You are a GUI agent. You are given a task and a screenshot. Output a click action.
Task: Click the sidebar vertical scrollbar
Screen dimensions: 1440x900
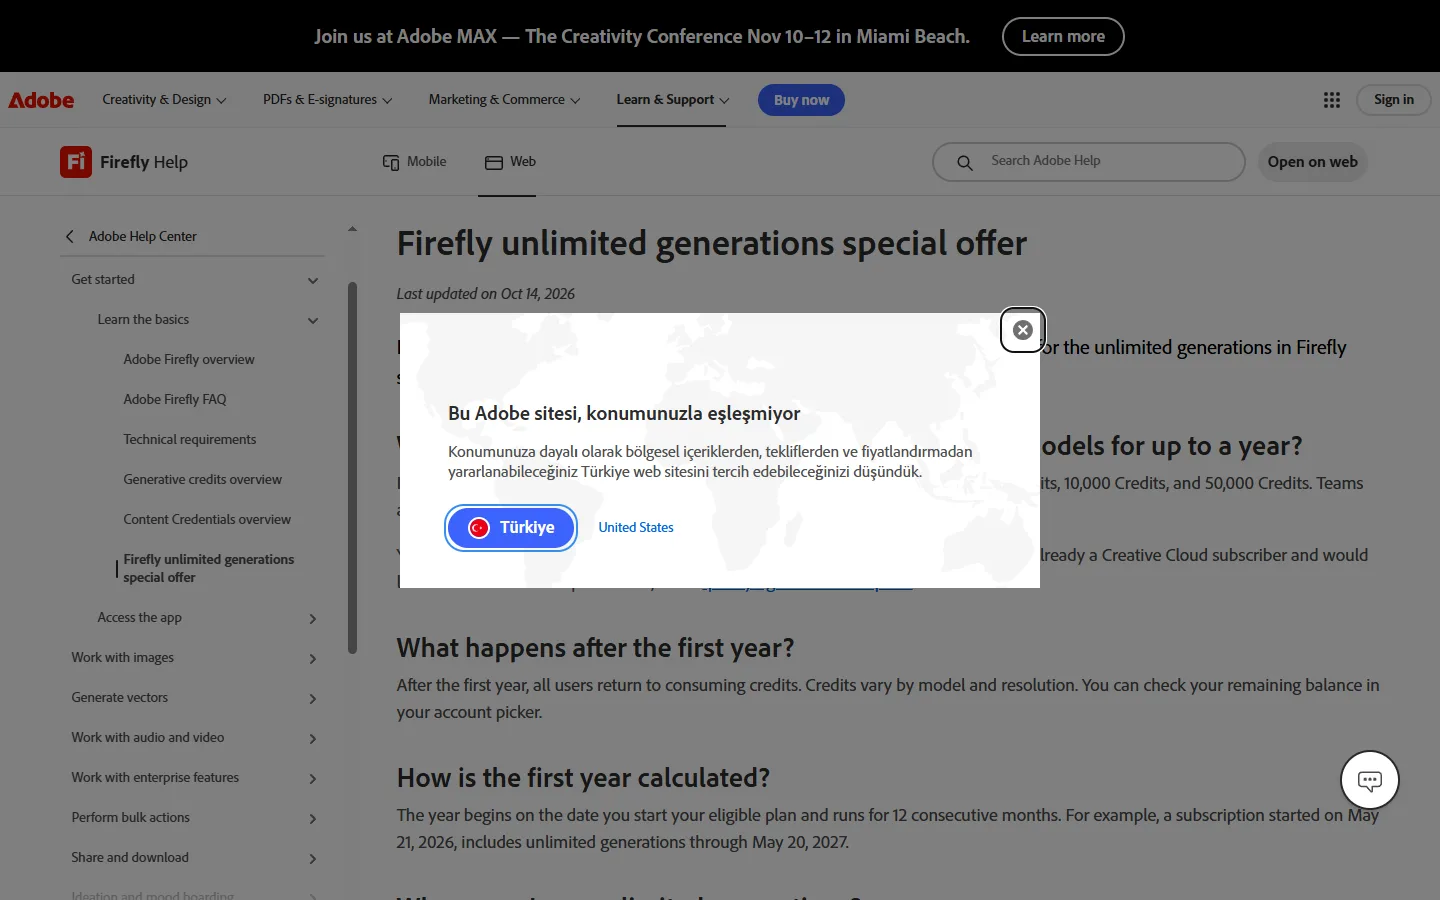(x=352, y=468)
